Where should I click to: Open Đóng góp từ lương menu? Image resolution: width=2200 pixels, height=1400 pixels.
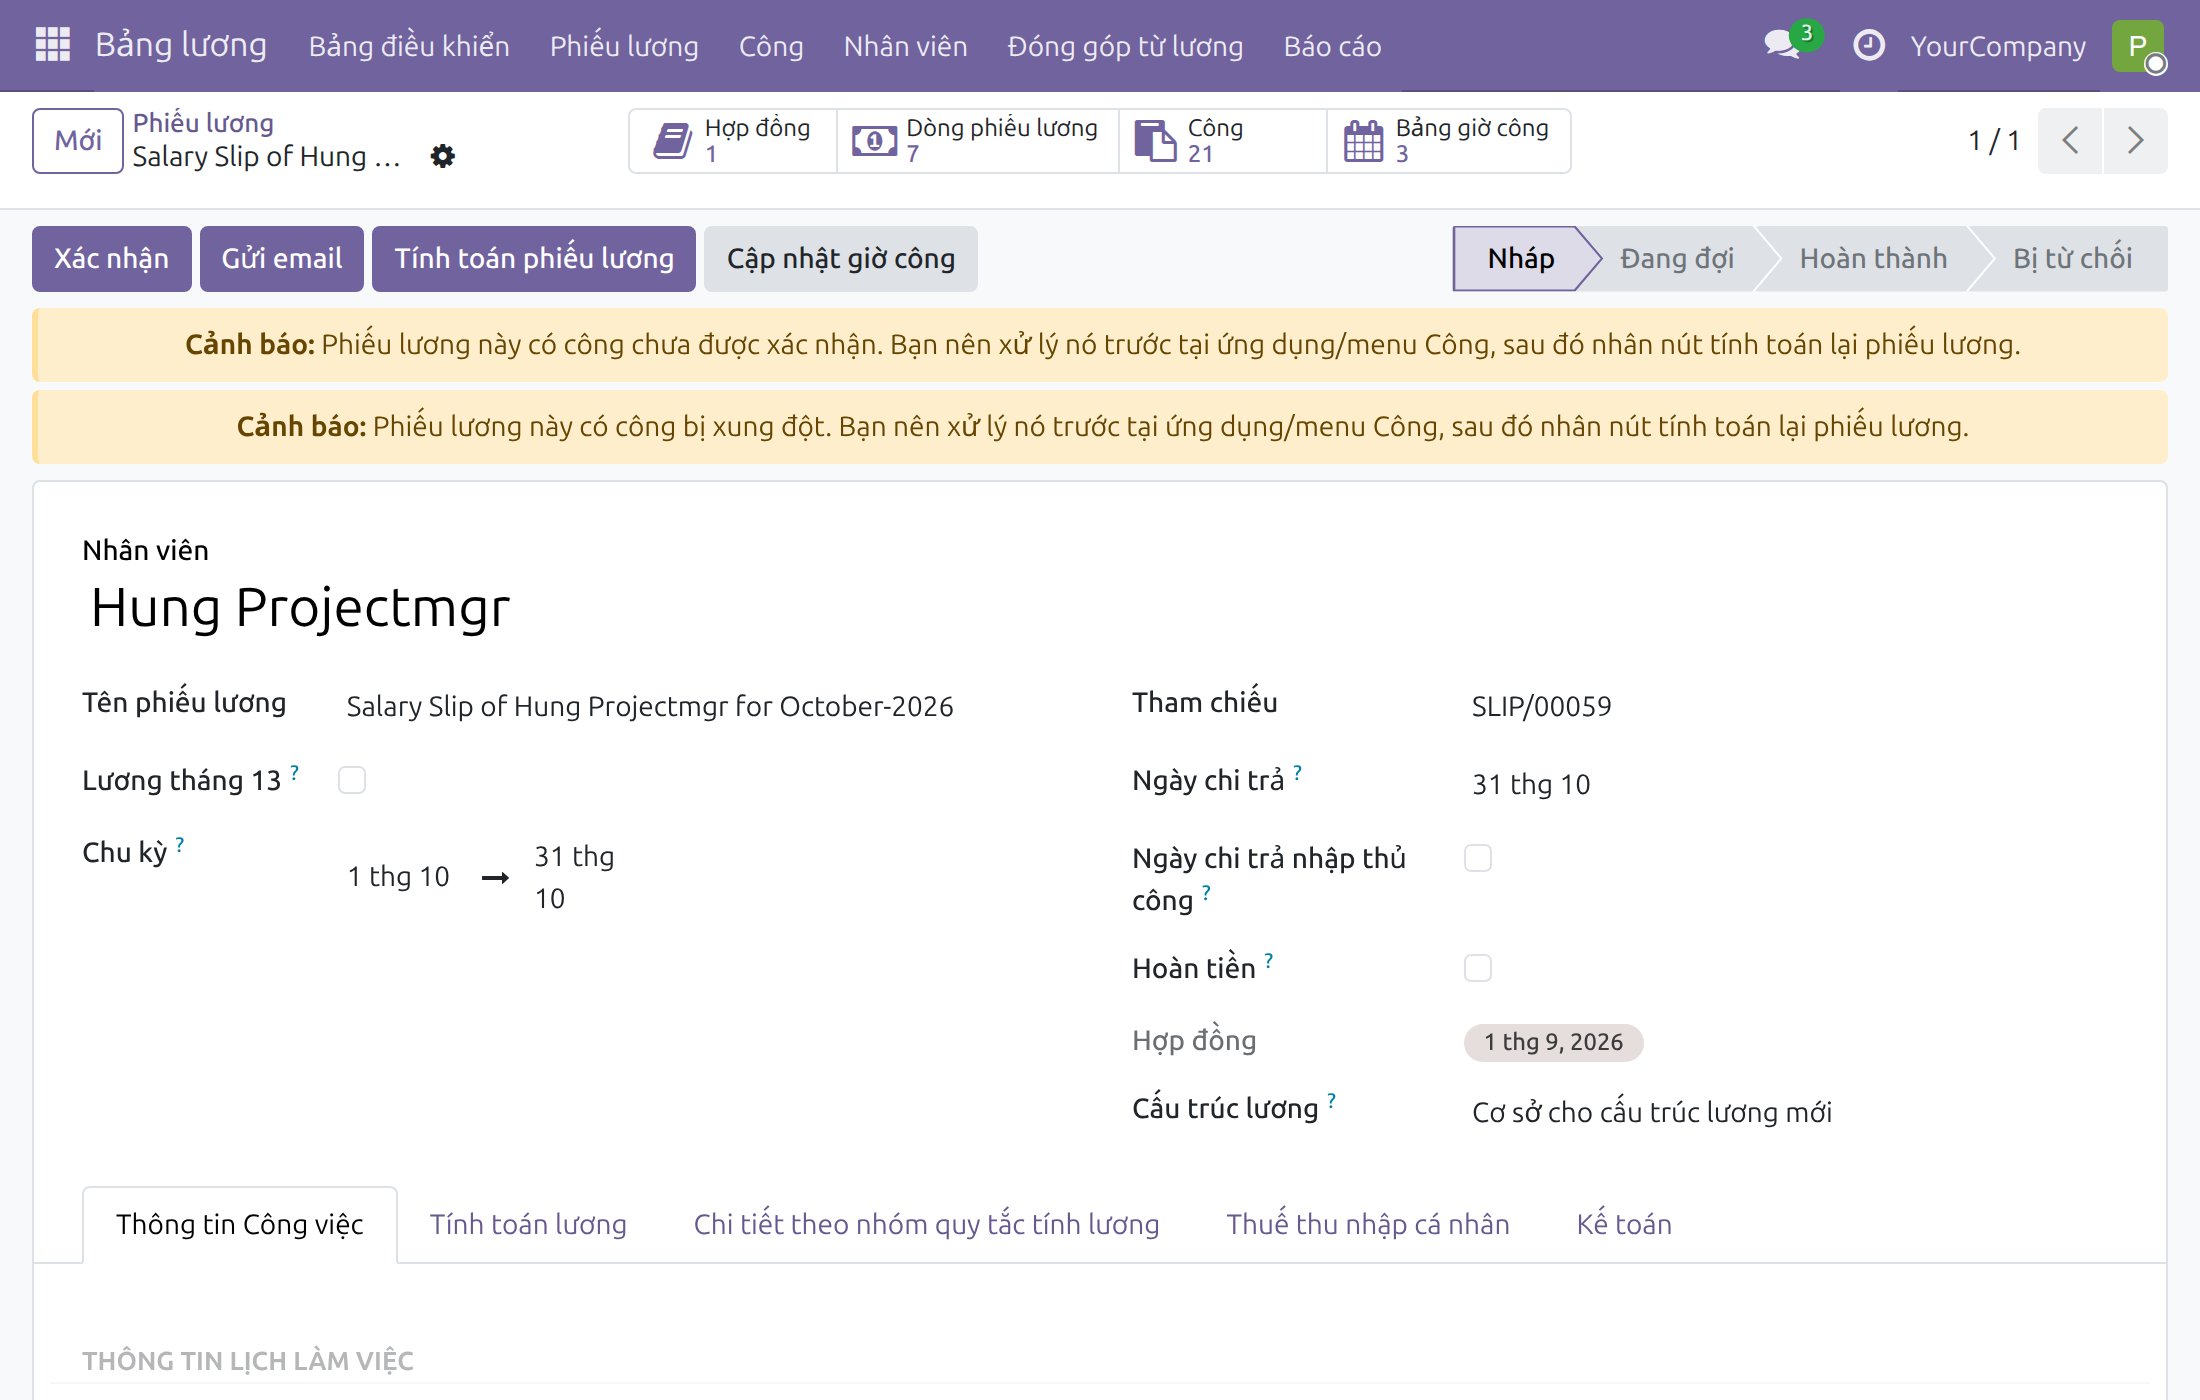click(x=1125, y=46)
